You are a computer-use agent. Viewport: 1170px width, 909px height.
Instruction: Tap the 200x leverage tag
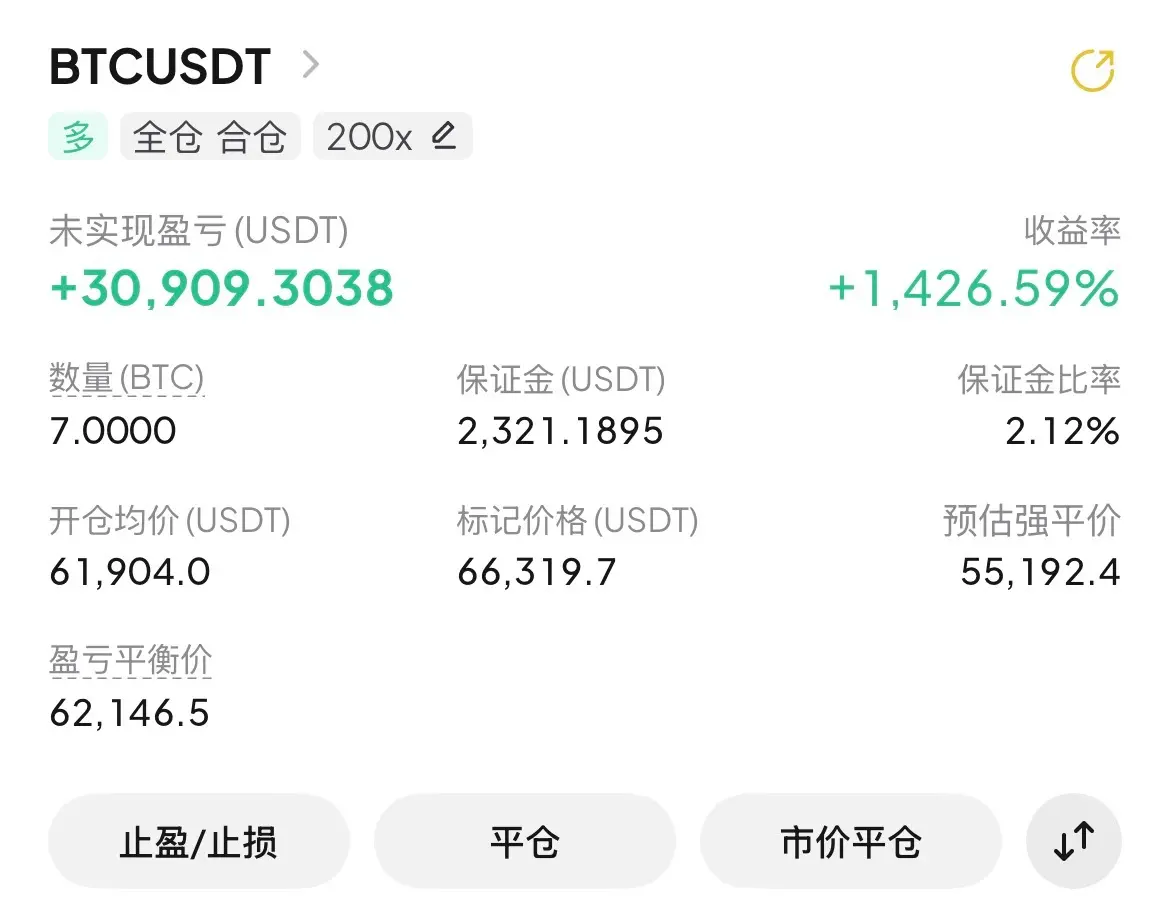(x=392, y=136)
